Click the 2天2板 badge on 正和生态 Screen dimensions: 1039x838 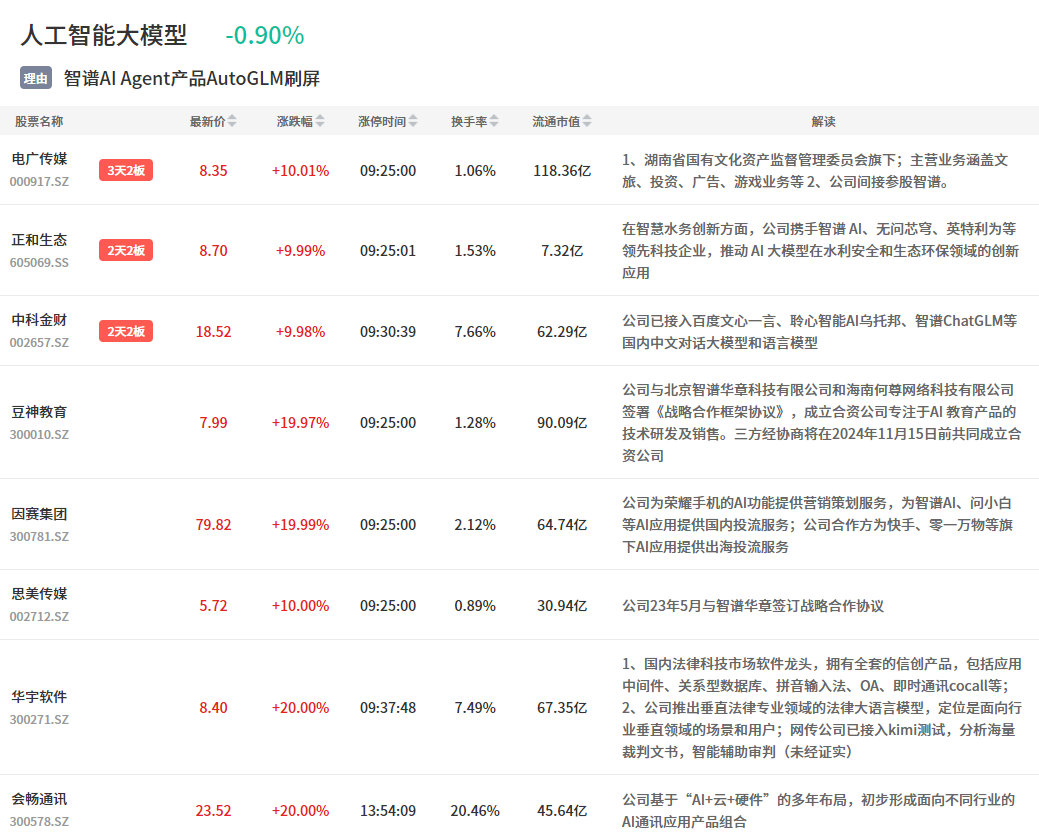126,250
